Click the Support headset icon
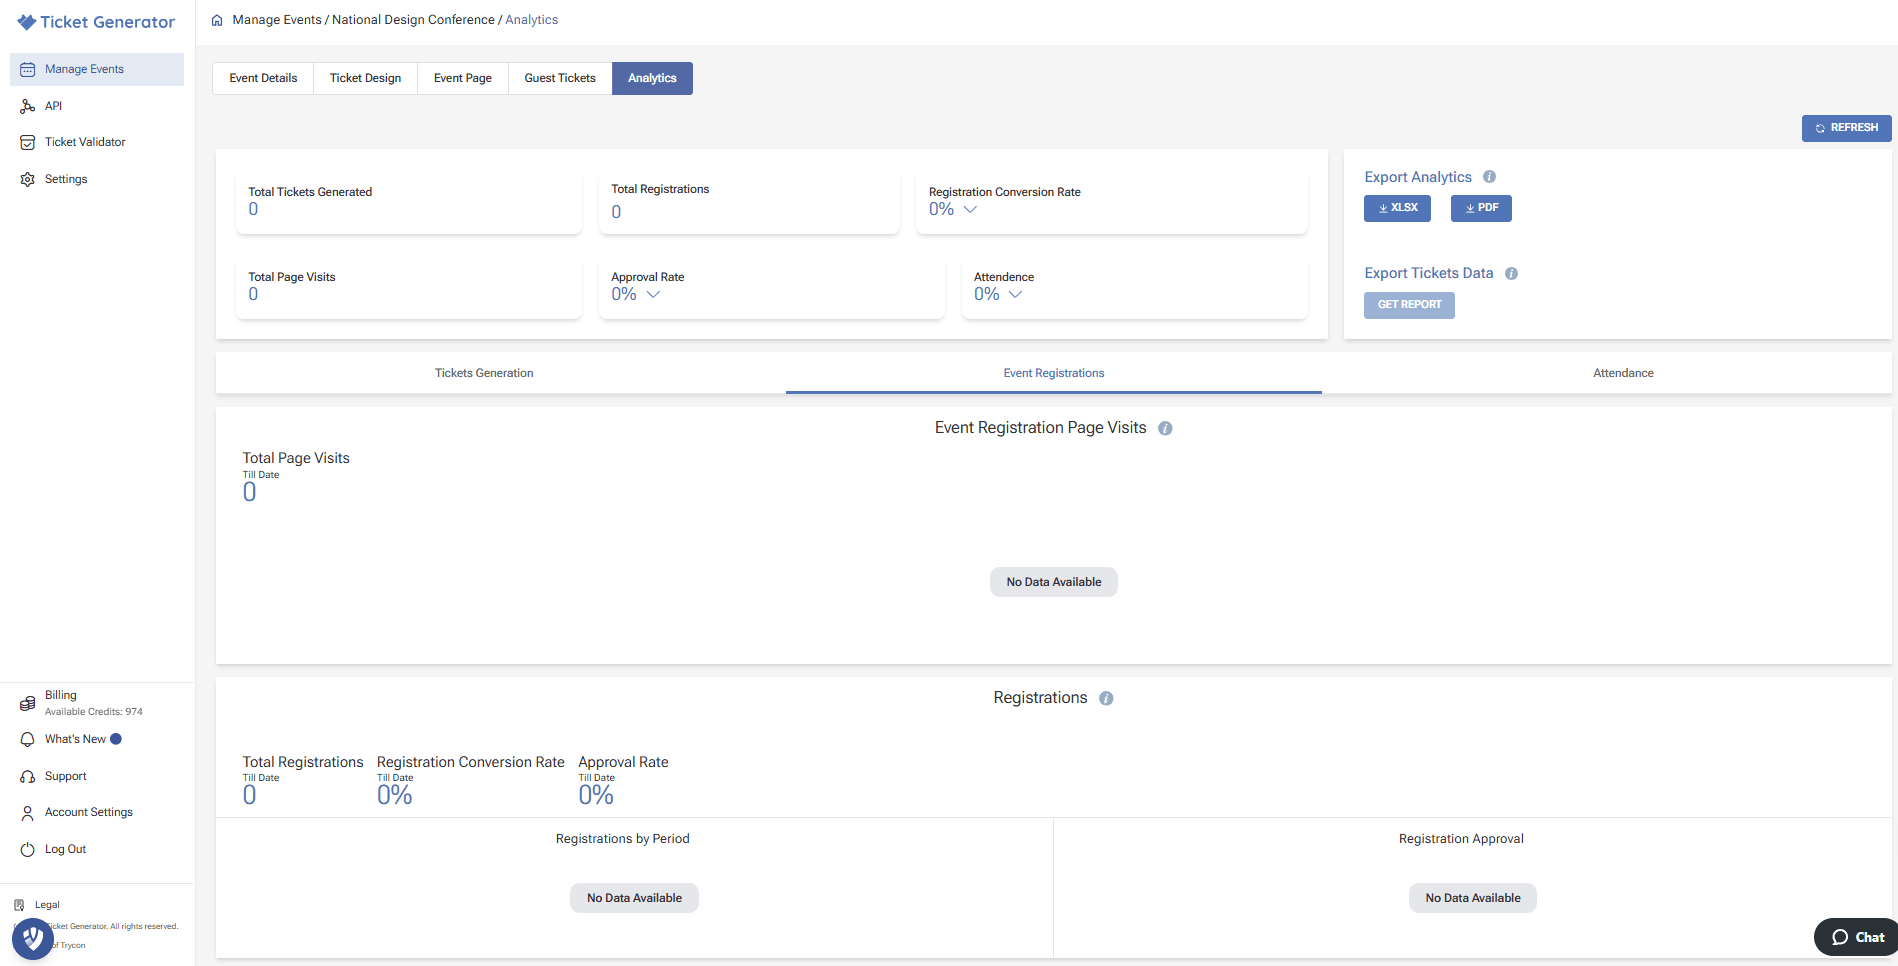The image size is (1898, 966). point(28,777)
